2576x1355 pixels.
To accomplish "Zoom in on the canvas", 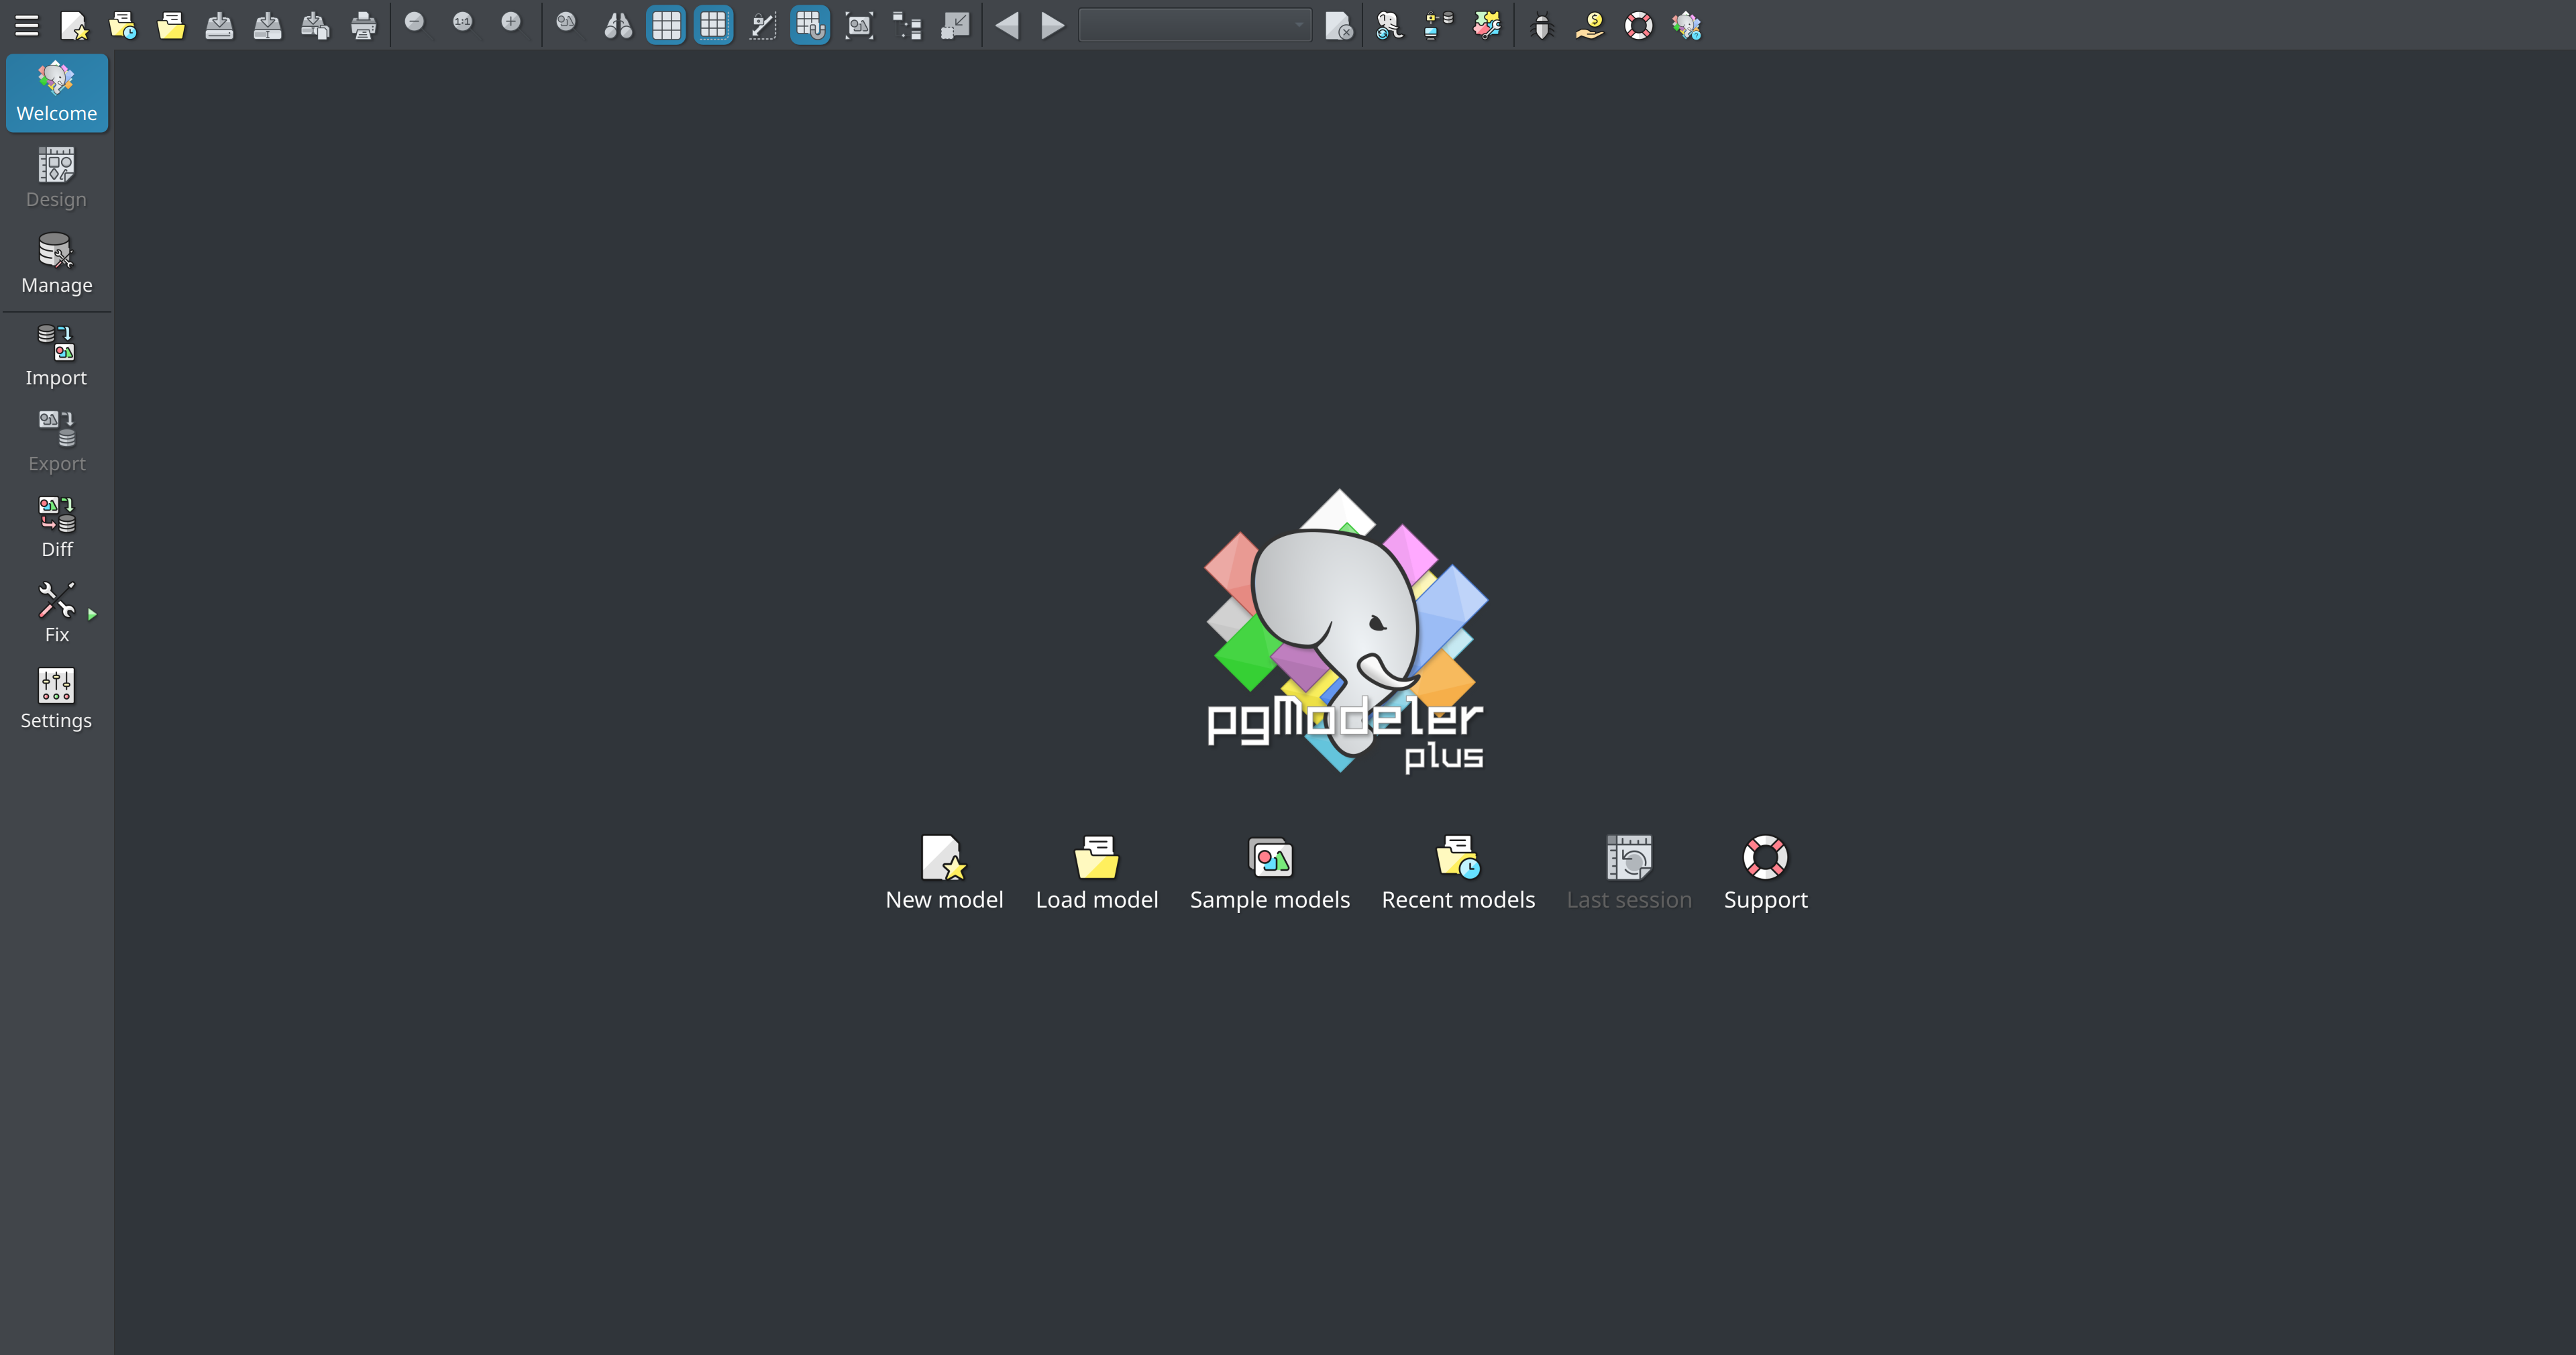I will tap(511, 25).
